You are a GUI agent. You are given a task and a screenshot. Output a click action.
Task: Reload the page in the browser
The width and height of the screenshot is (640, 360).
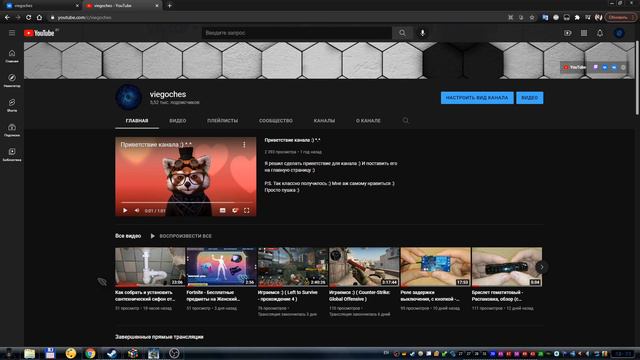[x=28, y=18]
